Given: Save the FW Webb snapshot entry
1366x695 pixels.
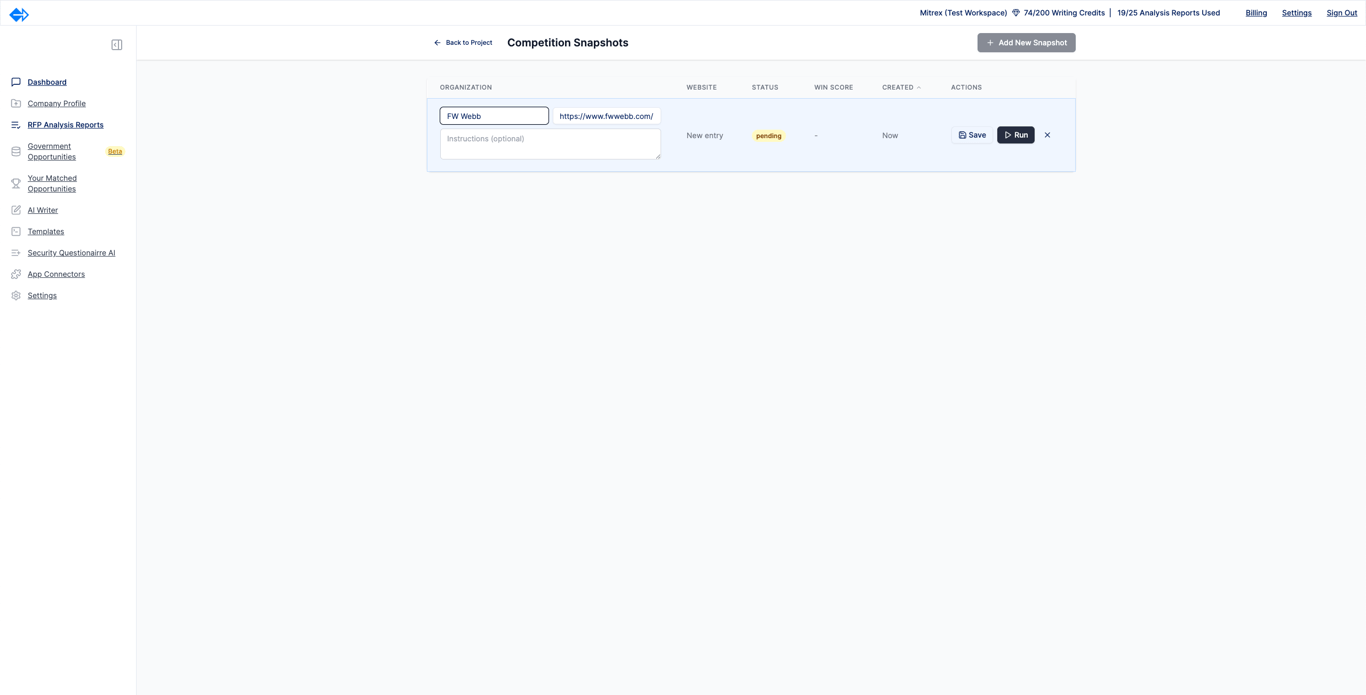Looking at the screenshot, I should pyautogui.click(x=972, y=135).
